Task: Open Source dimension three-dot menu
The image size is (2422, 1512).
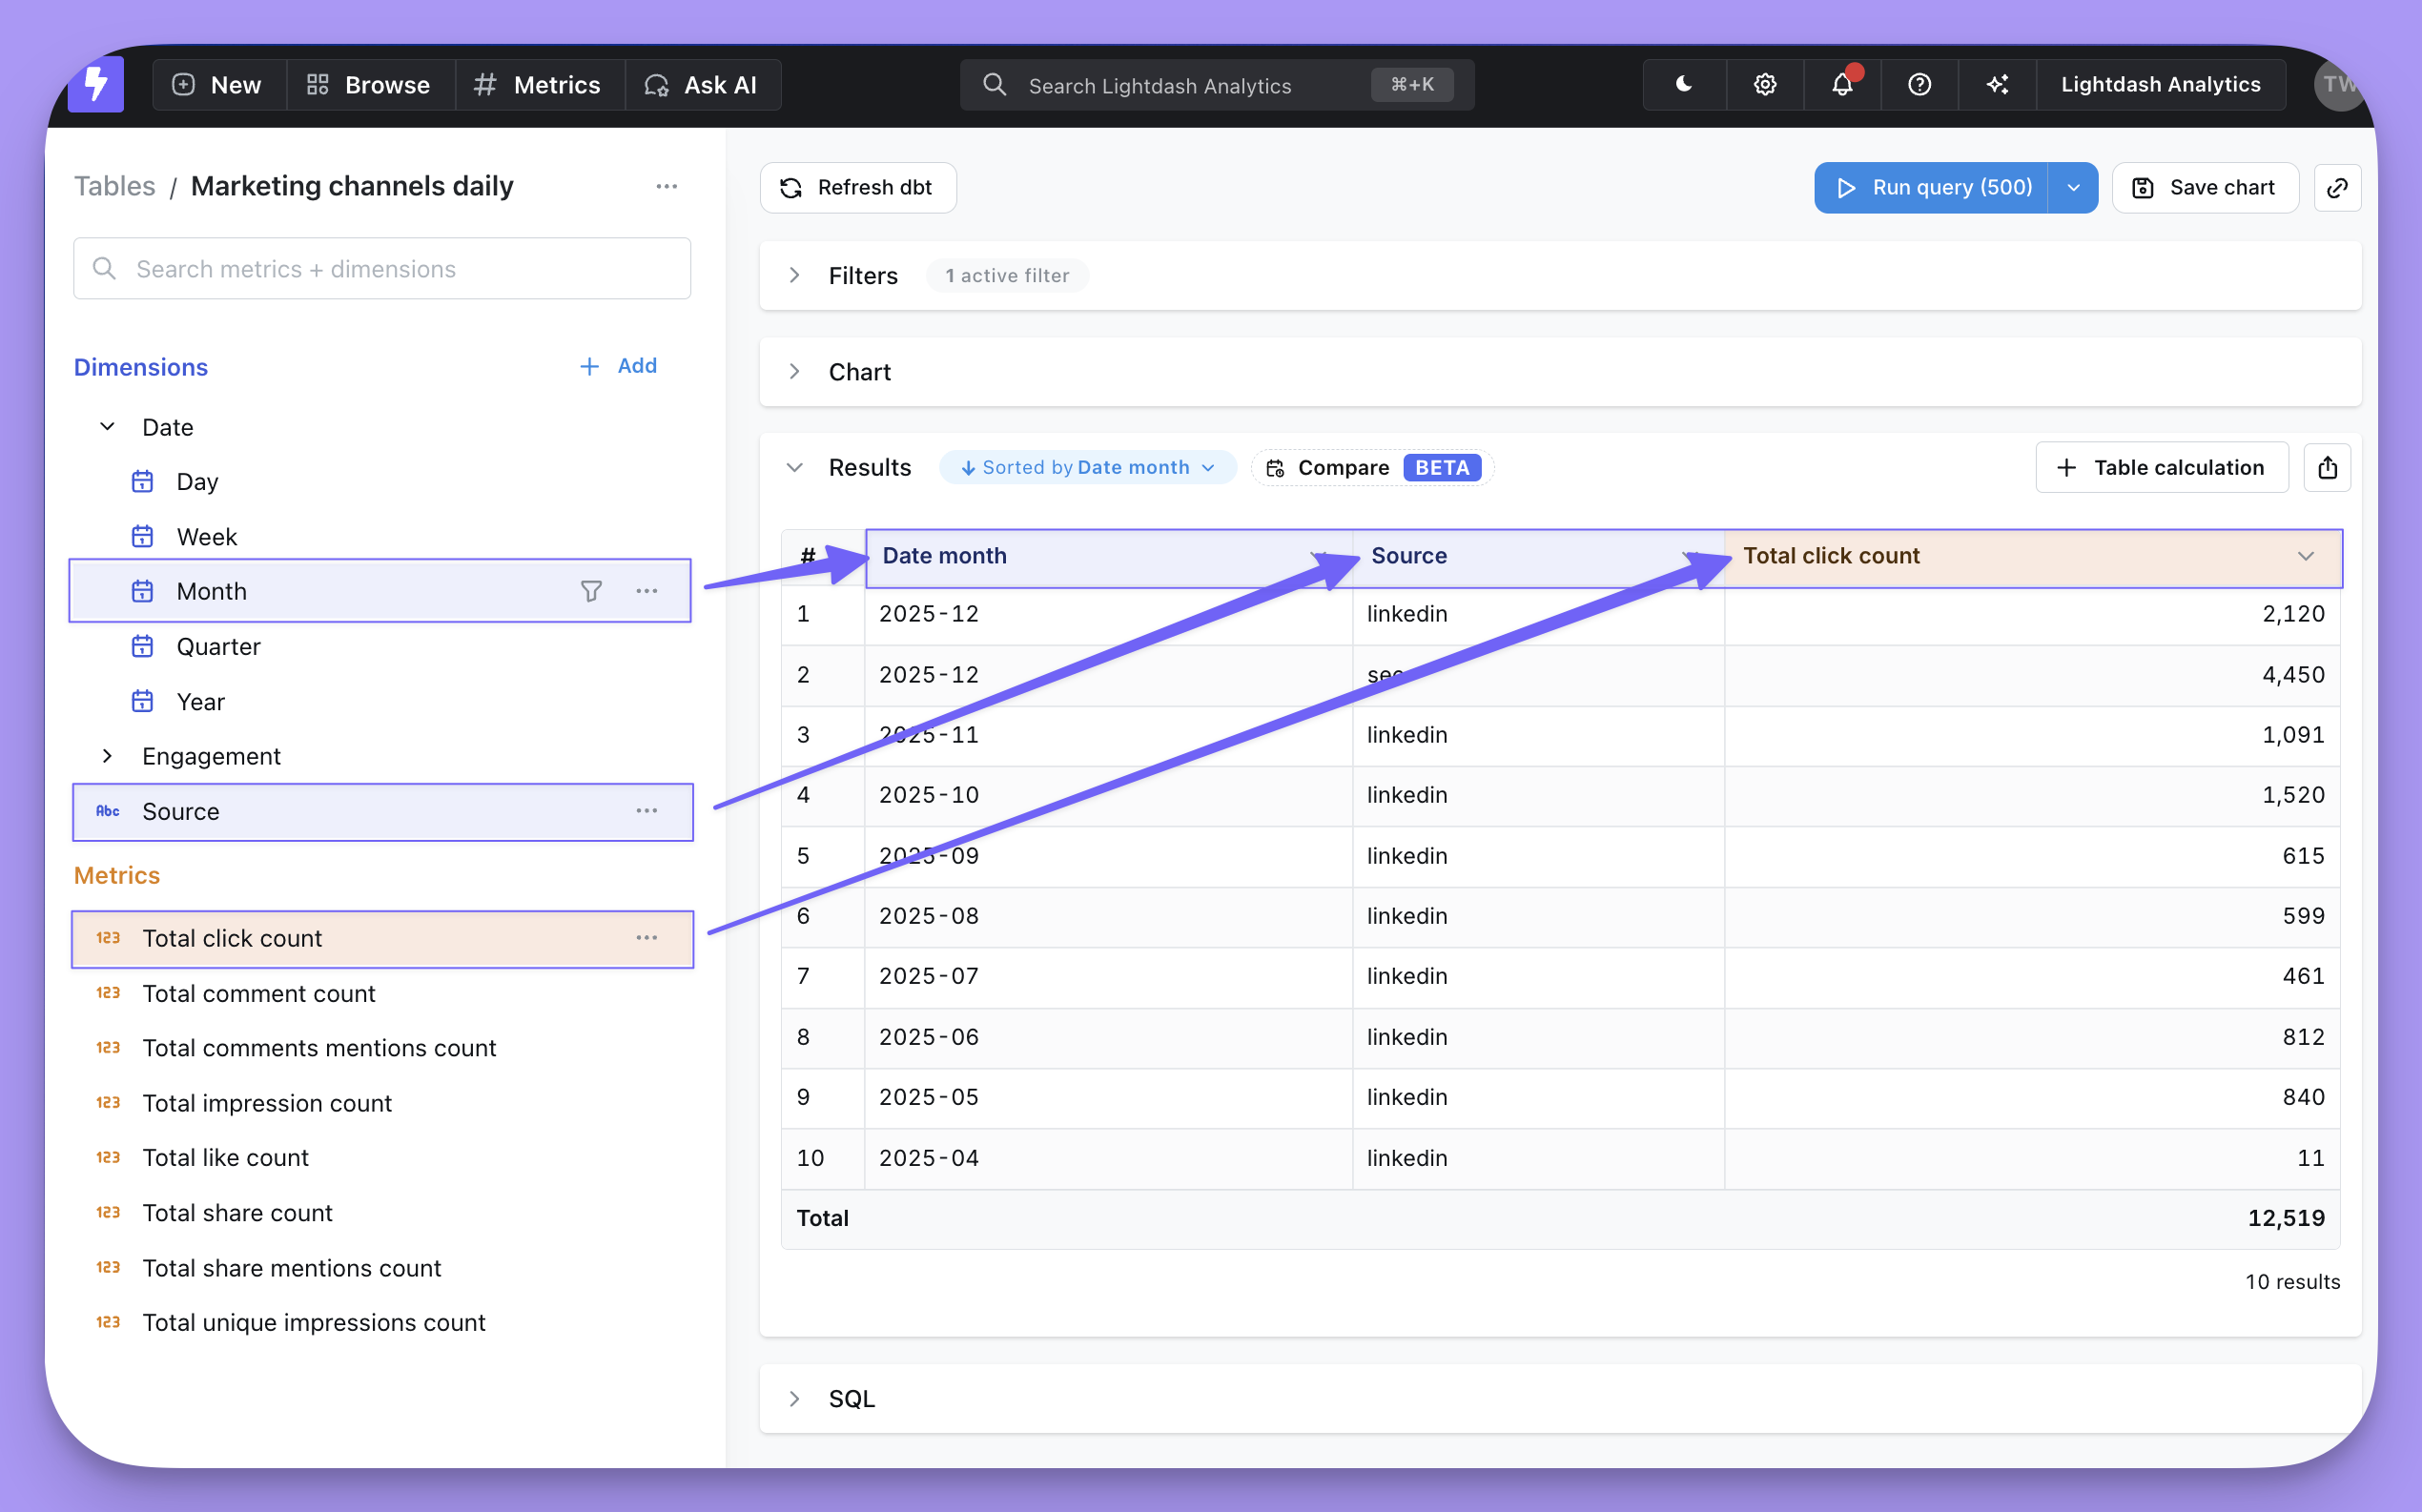Action: [x=647, y=811]
